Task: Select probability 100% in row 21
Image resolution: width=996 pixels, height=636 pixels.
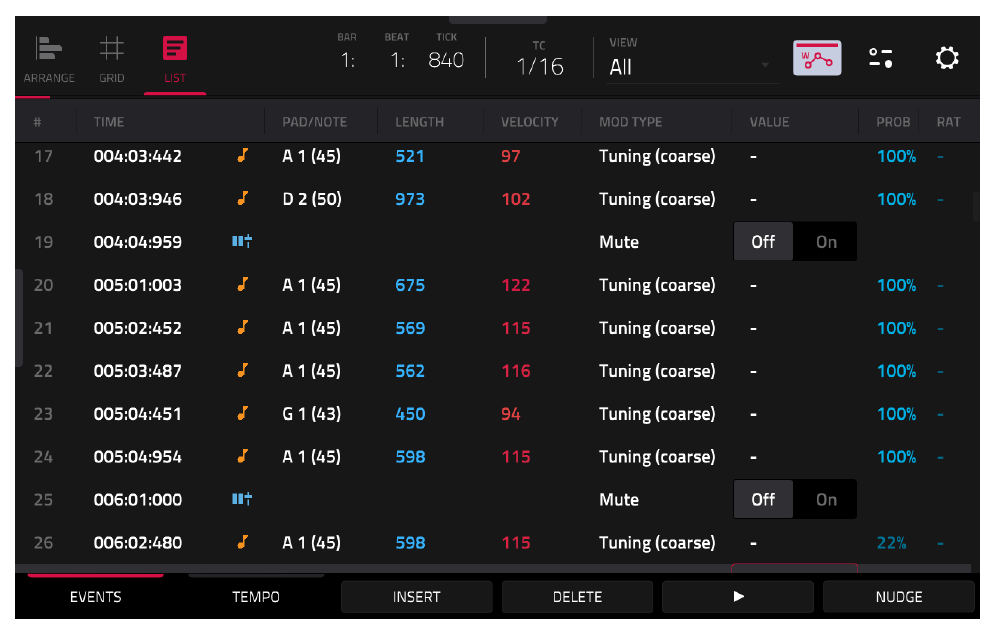Action: pos(896,328)
